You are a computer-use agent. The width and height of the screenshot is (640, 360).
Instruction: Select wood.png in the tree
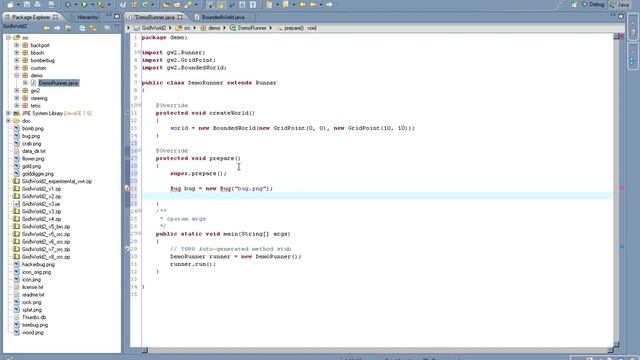coord(33,333)
